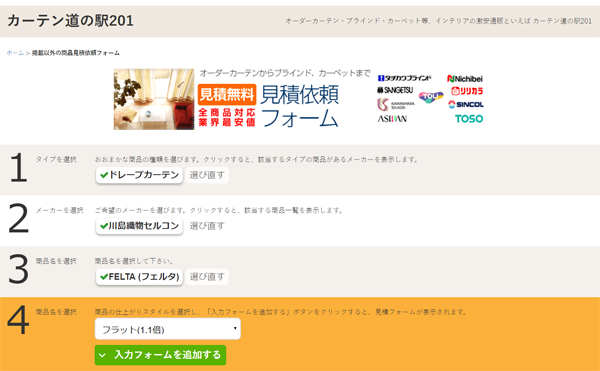Click the 全商品対応 業界最安値 red text
This screenshot has height=371, width=600.
pos(227,117)
